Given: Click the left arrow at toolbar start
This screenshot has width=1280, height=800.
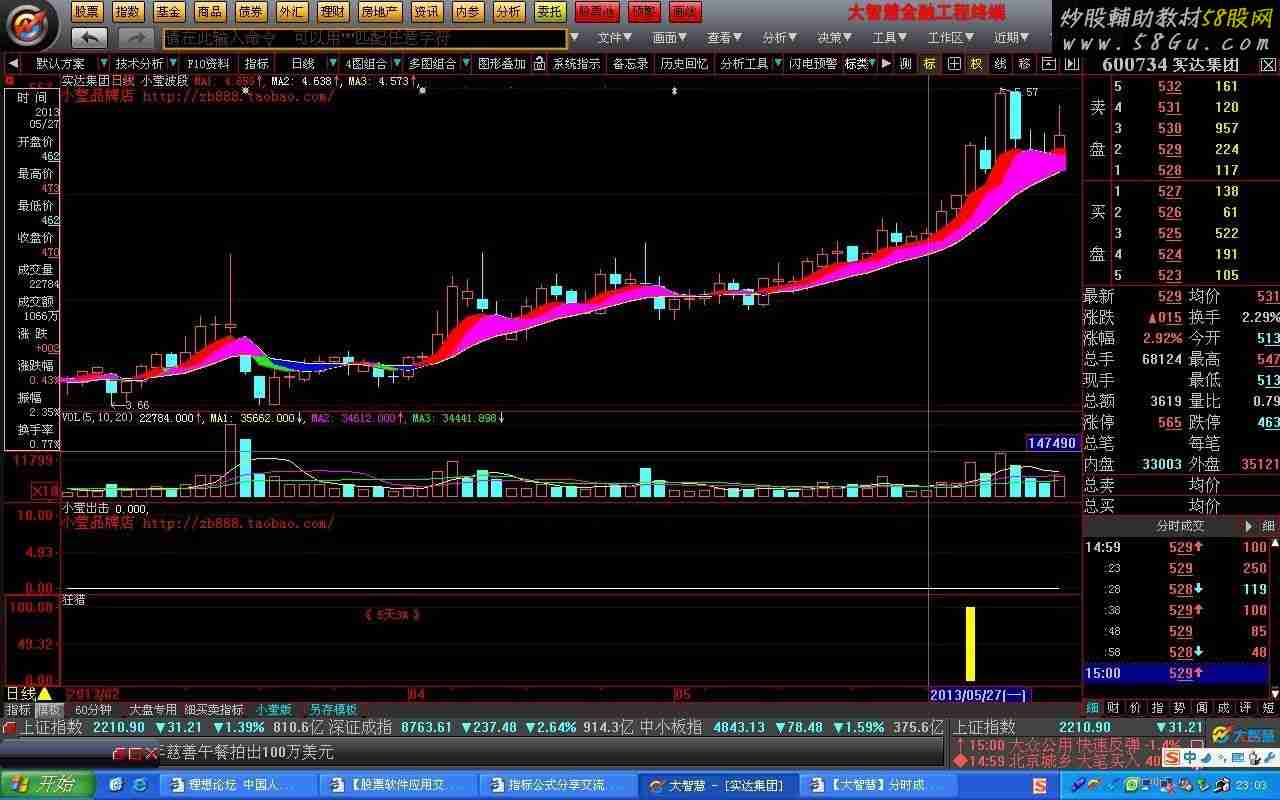Looking at the screenshot, I should [13, 63].
